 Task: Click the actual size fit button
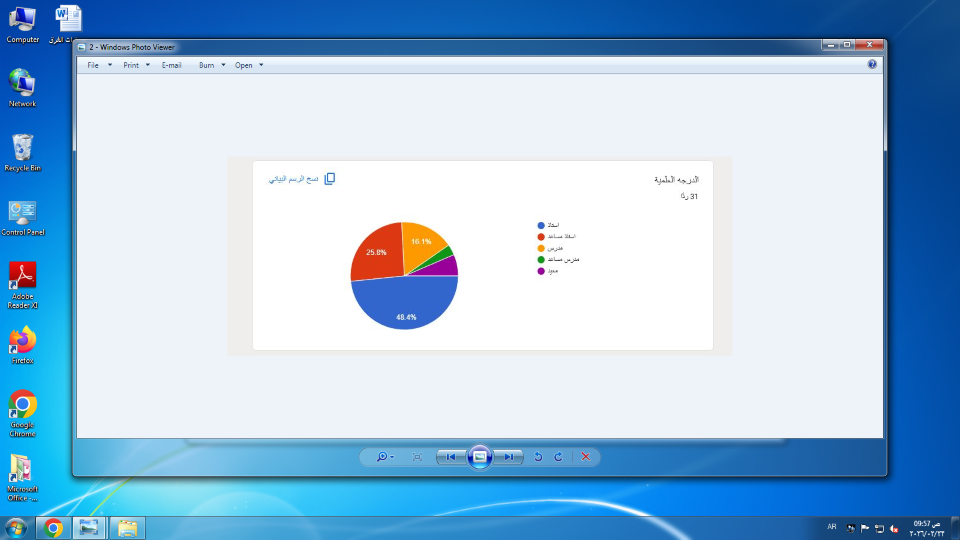pyautogui.click(x=417, y=457)
